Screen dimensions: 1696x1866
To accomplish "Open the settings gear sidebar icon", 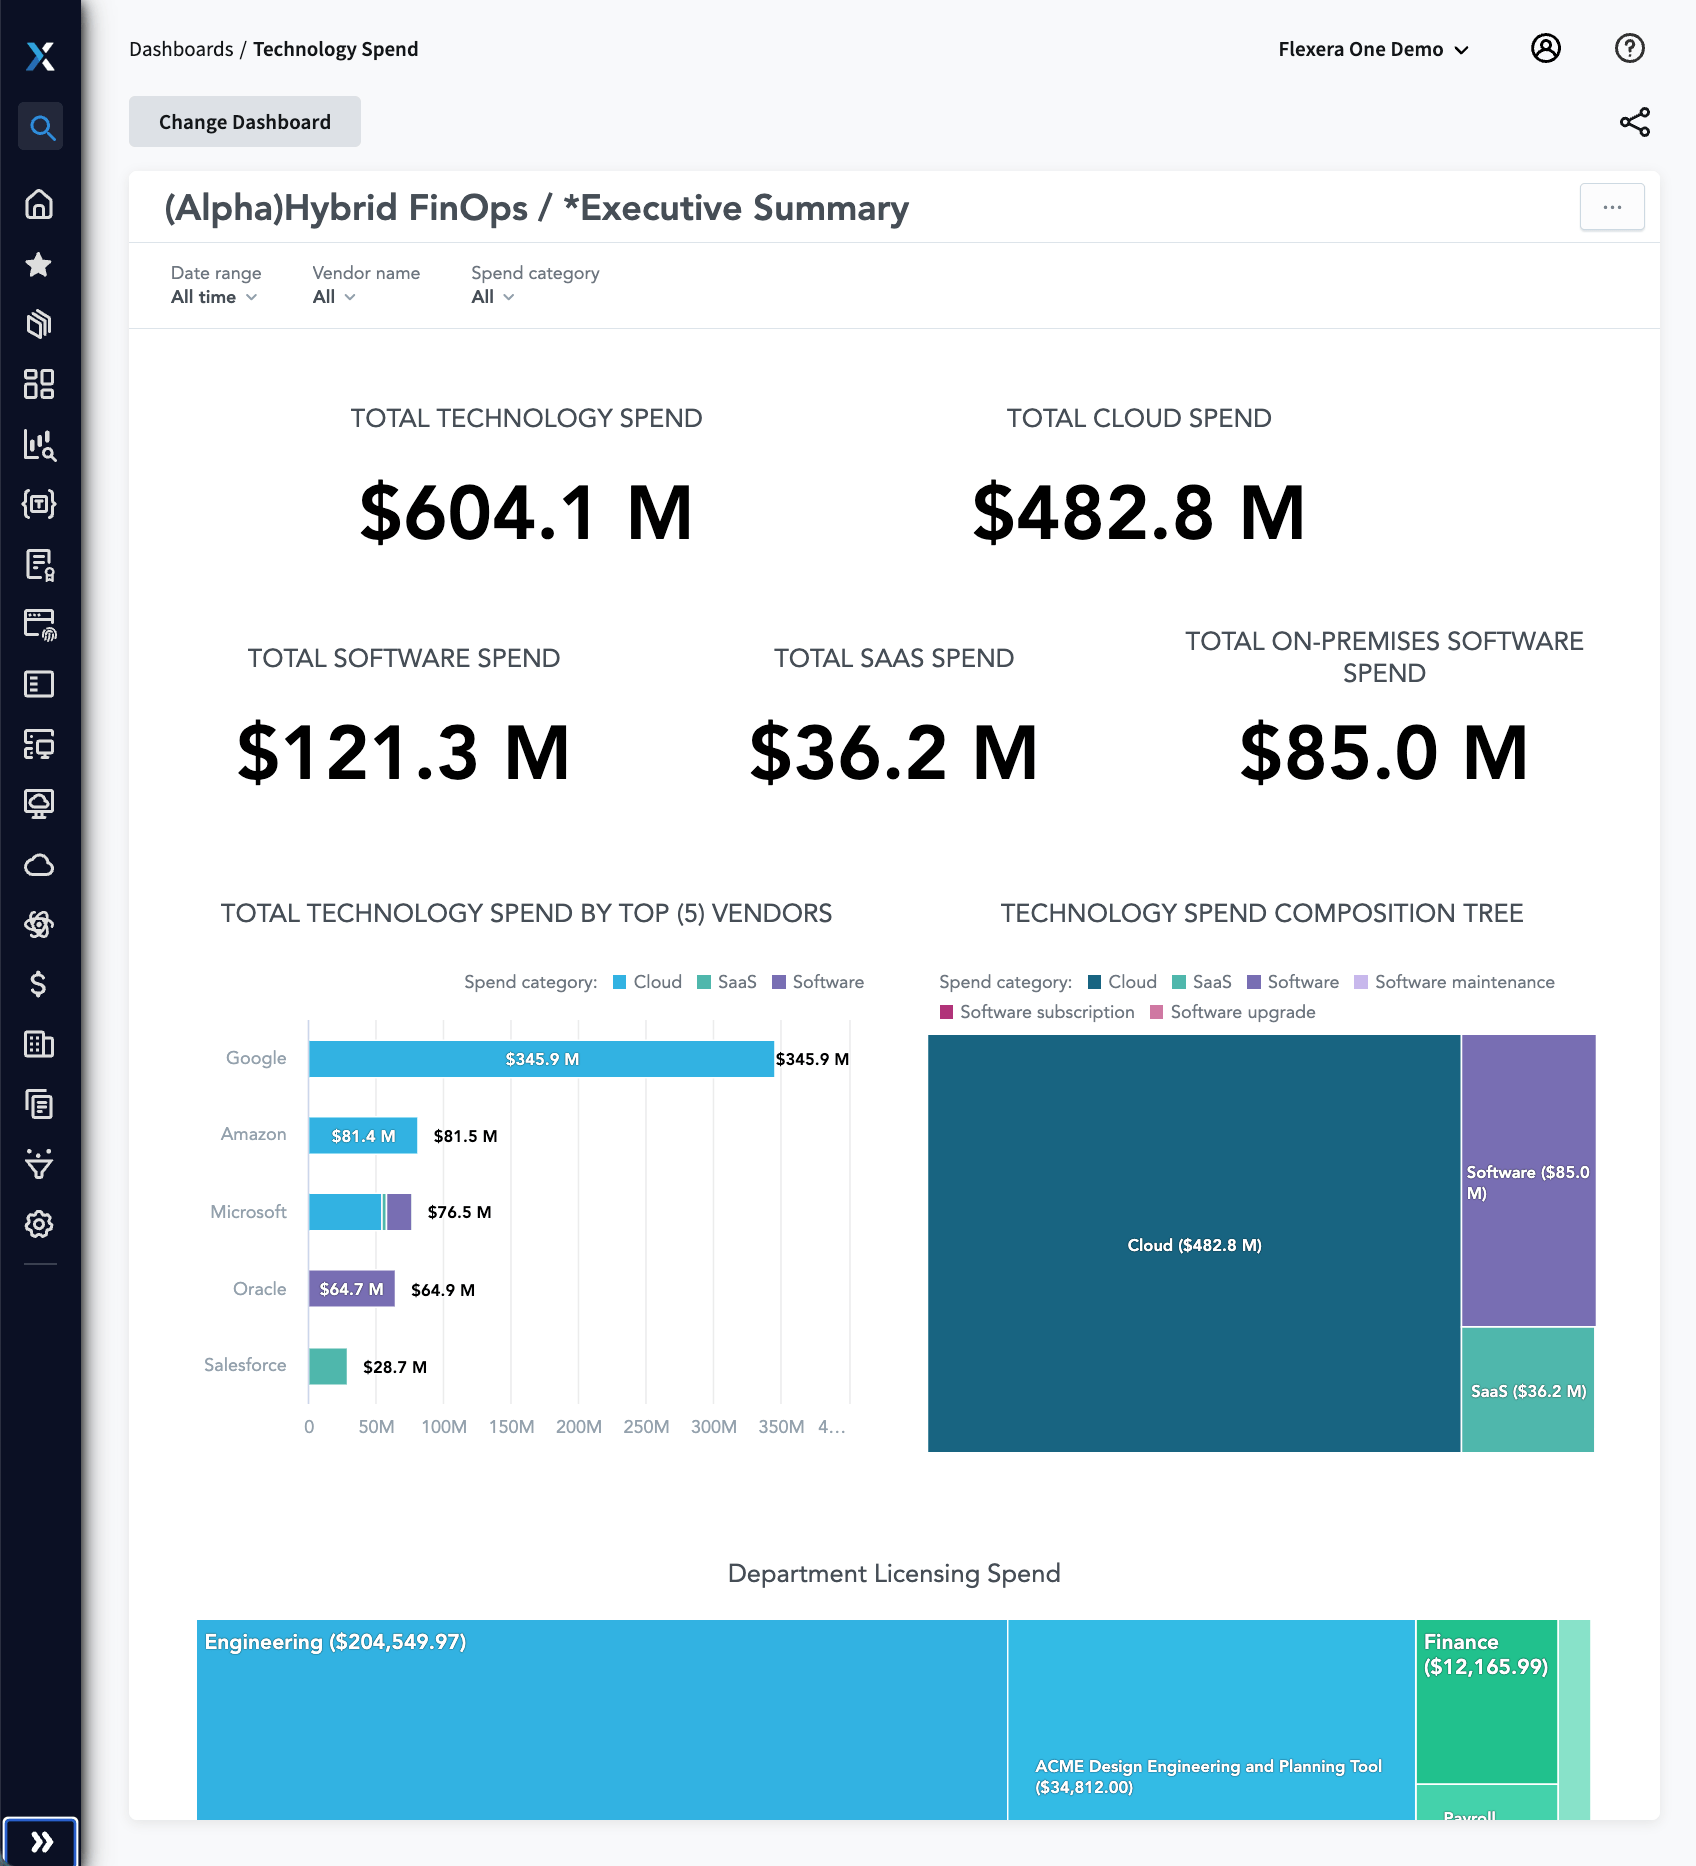I will click(39, 1224).
